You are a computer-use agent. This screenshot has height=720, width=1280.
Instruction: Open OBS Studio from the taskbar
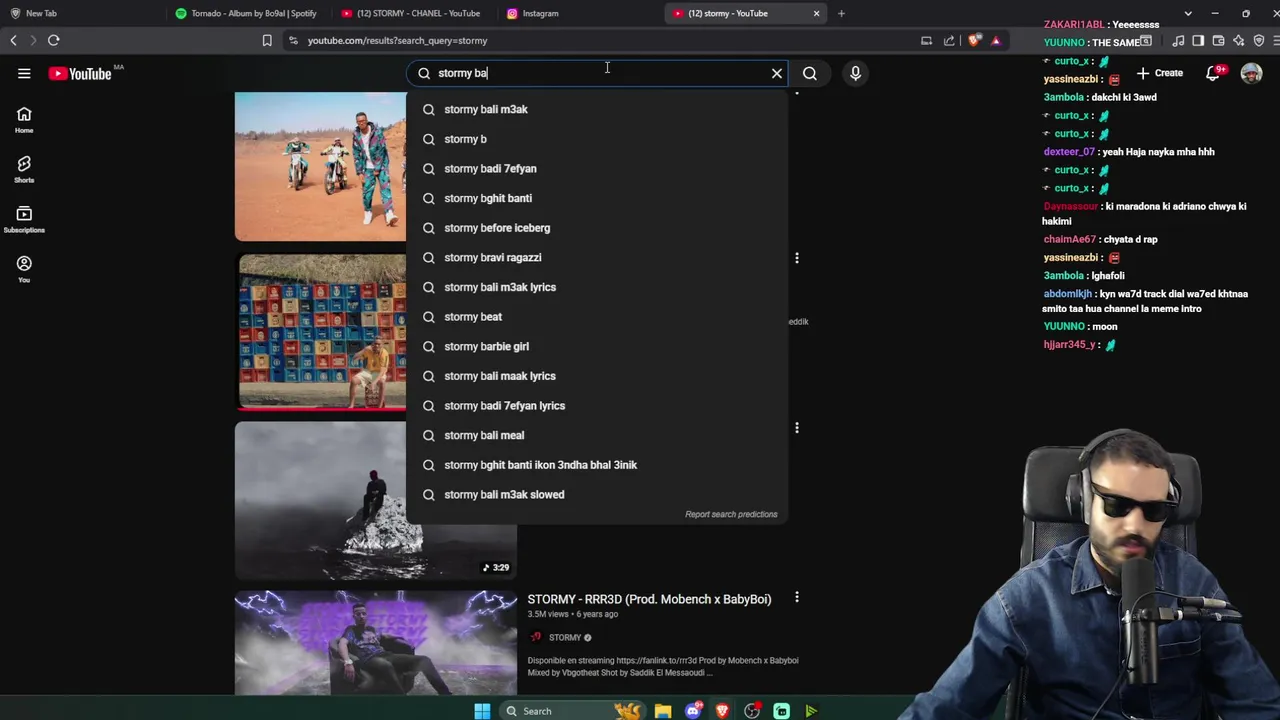(x=752, y=711)
